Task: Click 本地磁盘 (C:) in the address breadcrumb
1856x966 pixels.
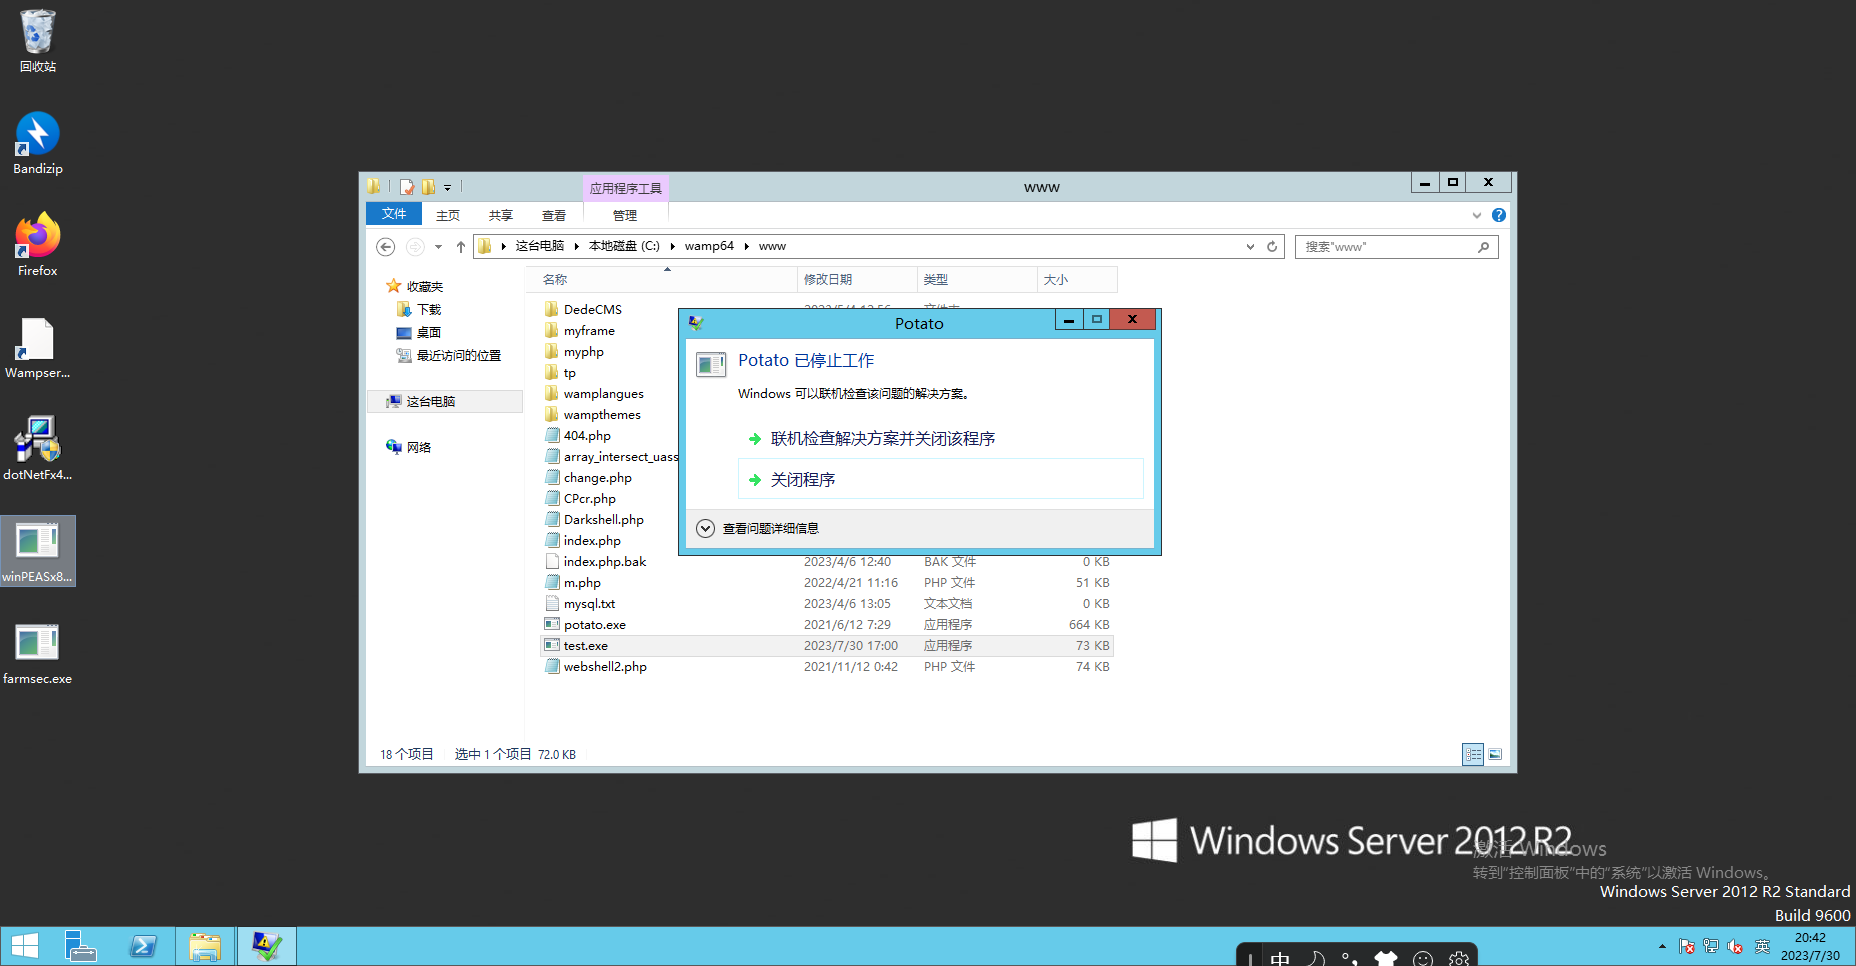Action: click(x=624, y=246)
